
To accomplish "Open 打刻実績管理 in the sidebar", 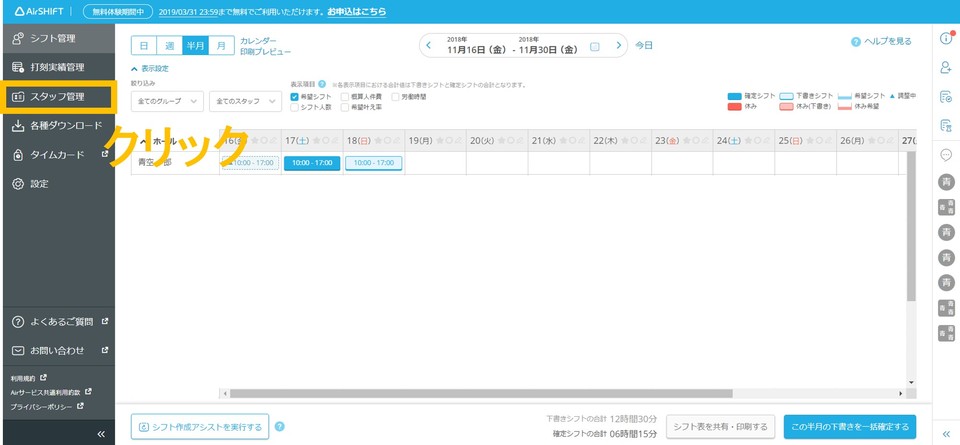I will pos(57,67).
